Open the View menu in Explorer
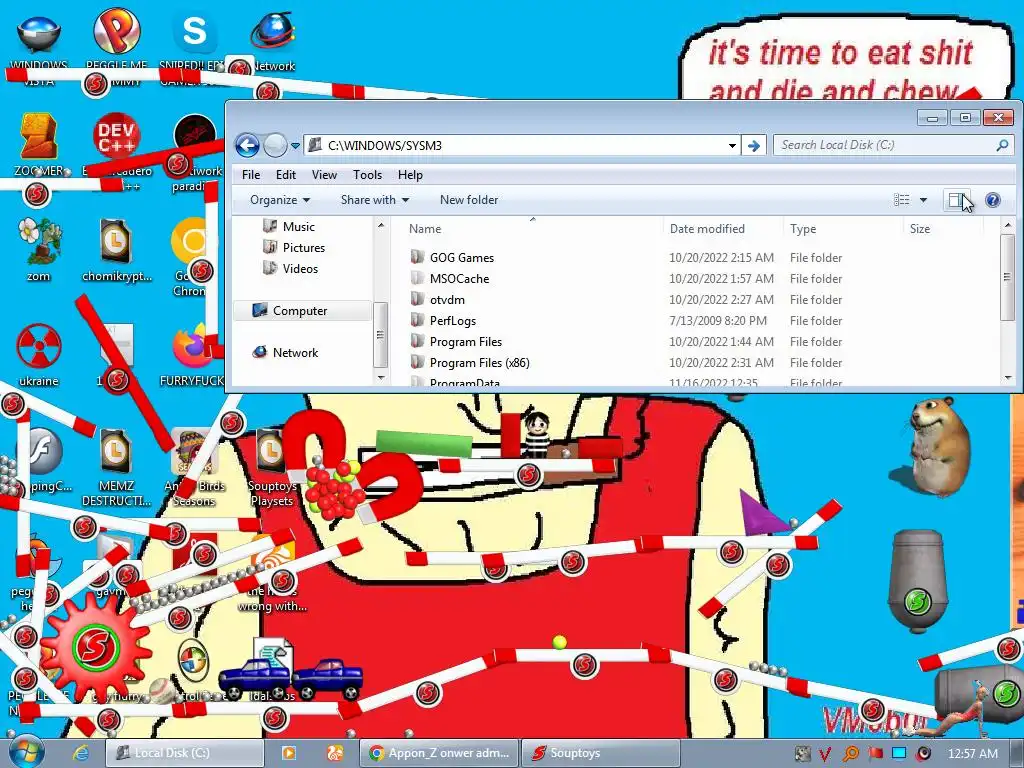Screen dimensions: 1024x768 click(x=324, y=175)
